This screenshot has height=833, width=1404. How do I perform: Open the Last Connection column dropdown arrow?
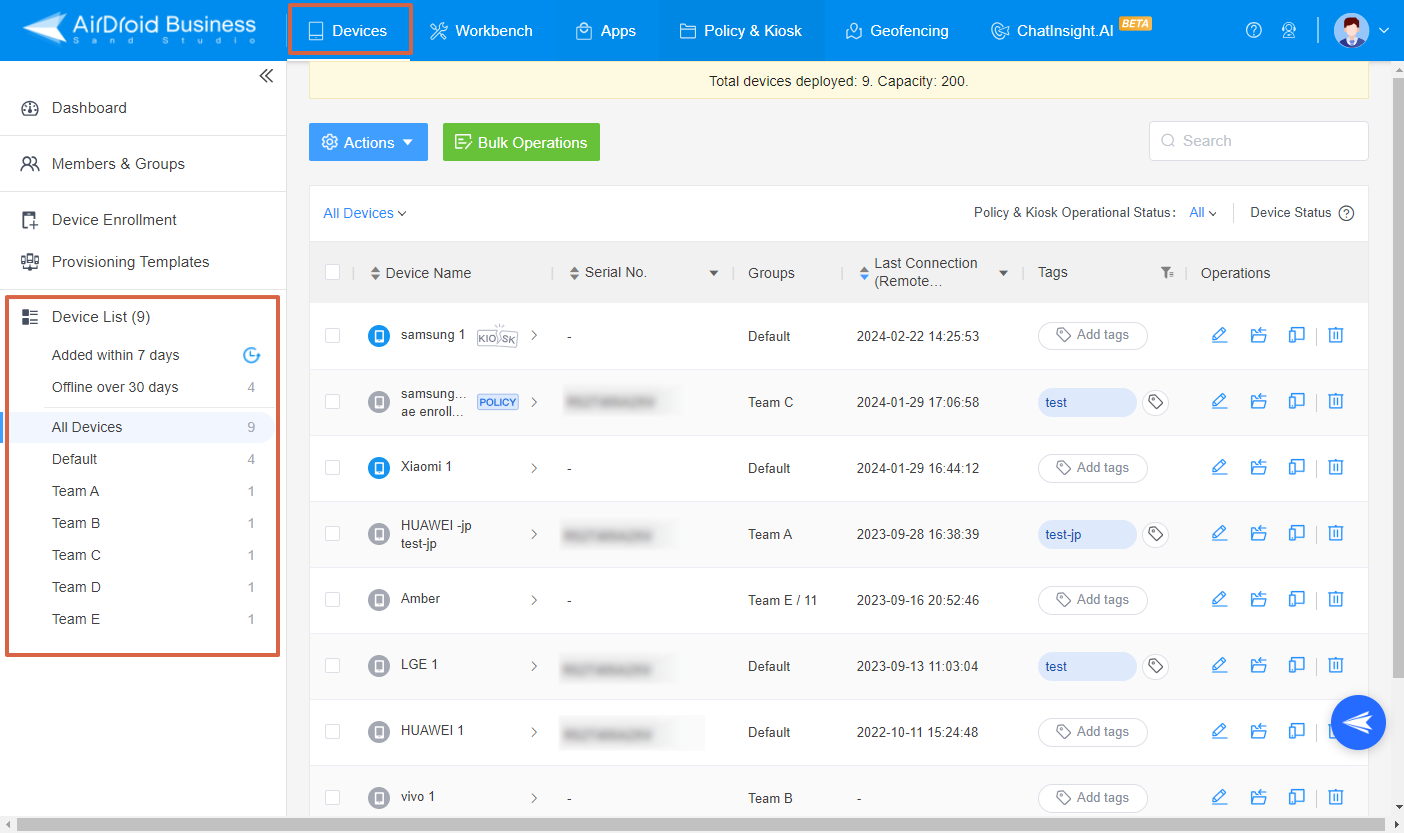(1003, 273)
